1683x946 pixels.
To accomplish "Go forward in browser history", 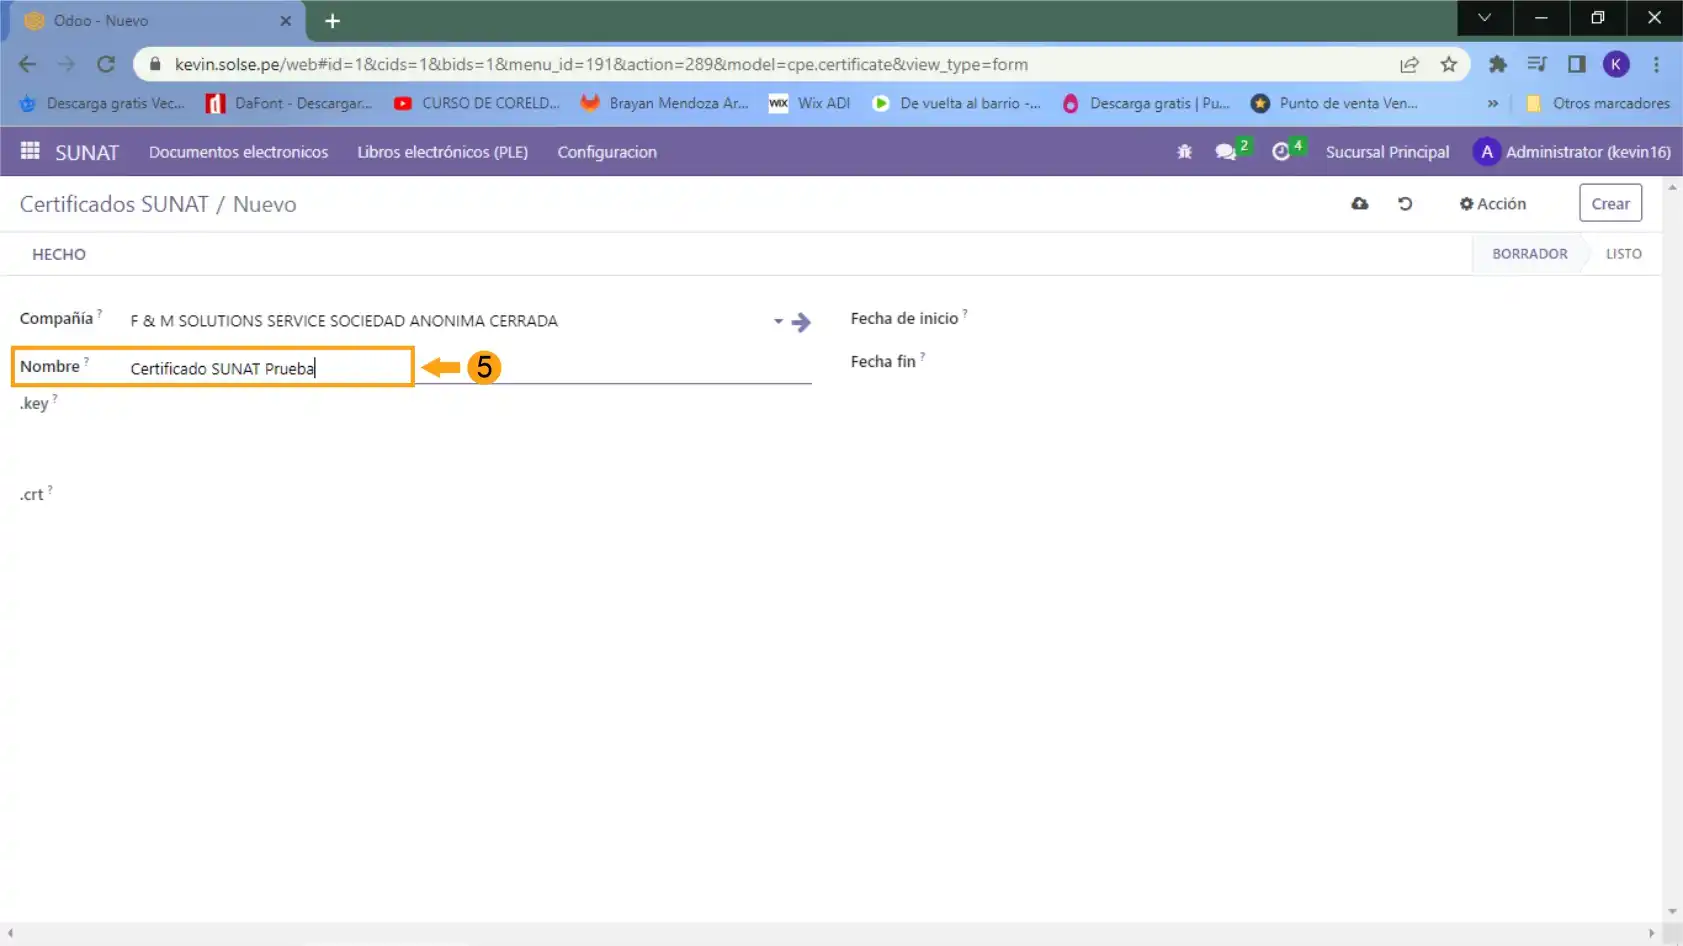I will (x=66, y=64).
